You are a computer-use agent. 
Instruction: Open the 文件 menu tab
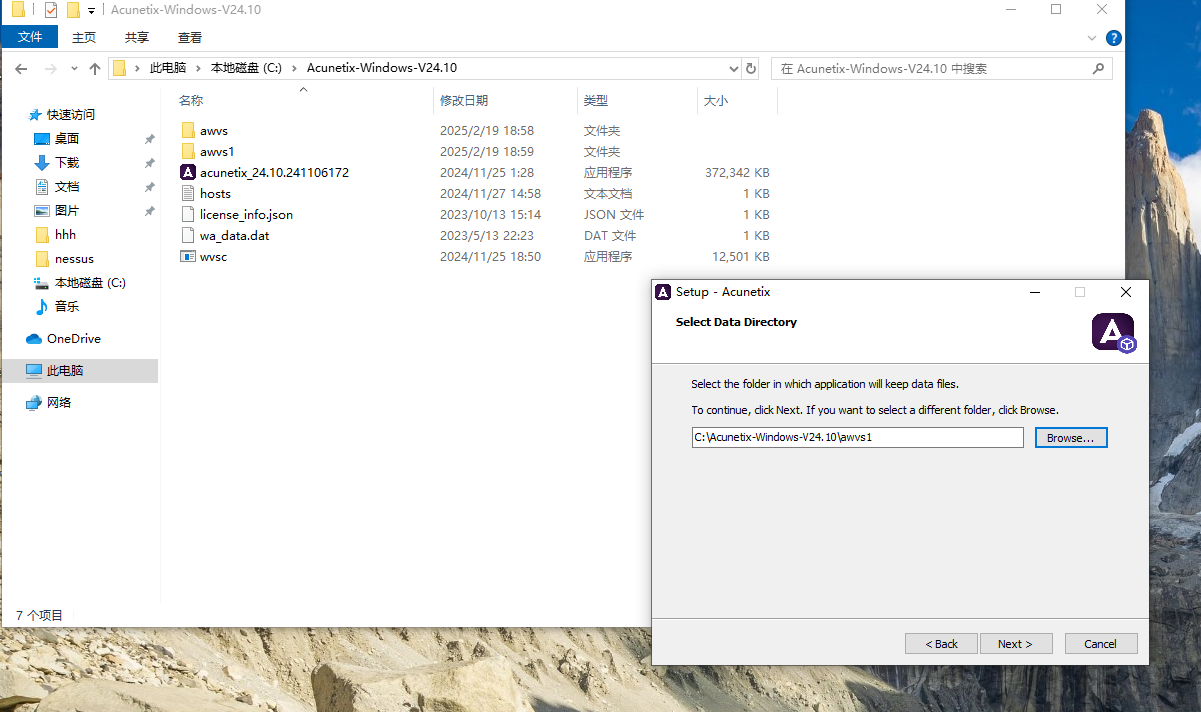[30, 37]
